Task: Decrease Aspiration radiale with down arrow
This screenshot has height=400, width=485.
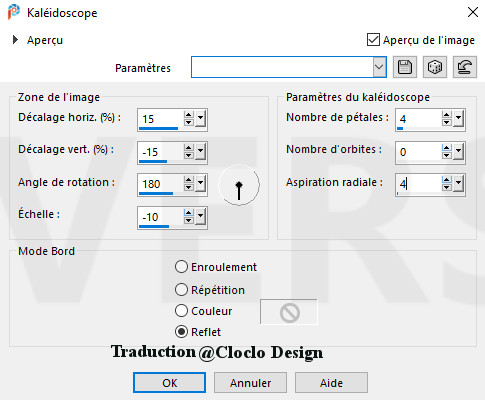Action: coord(447,187)
